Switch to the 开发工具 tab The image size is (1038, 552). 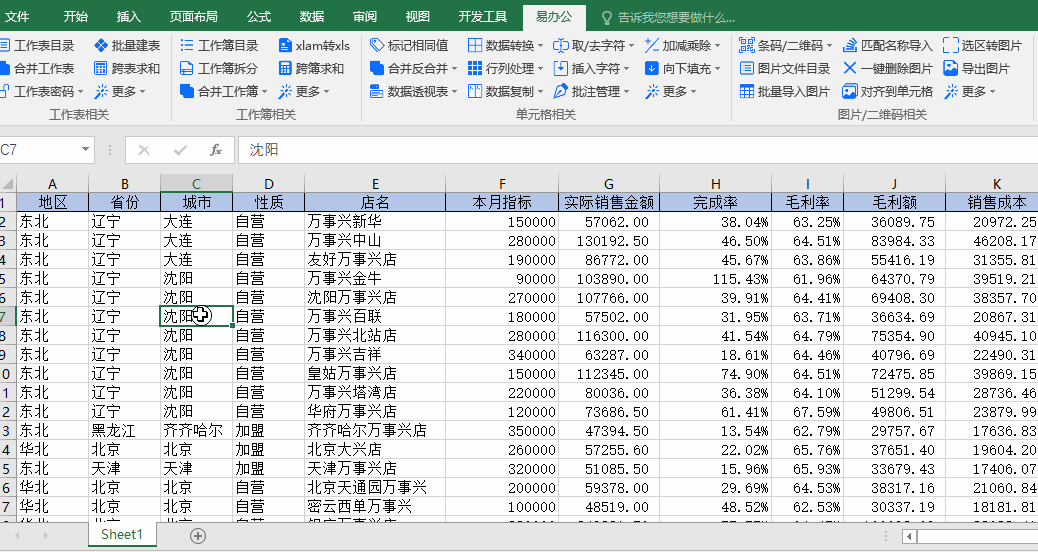[x=483, y=17]
